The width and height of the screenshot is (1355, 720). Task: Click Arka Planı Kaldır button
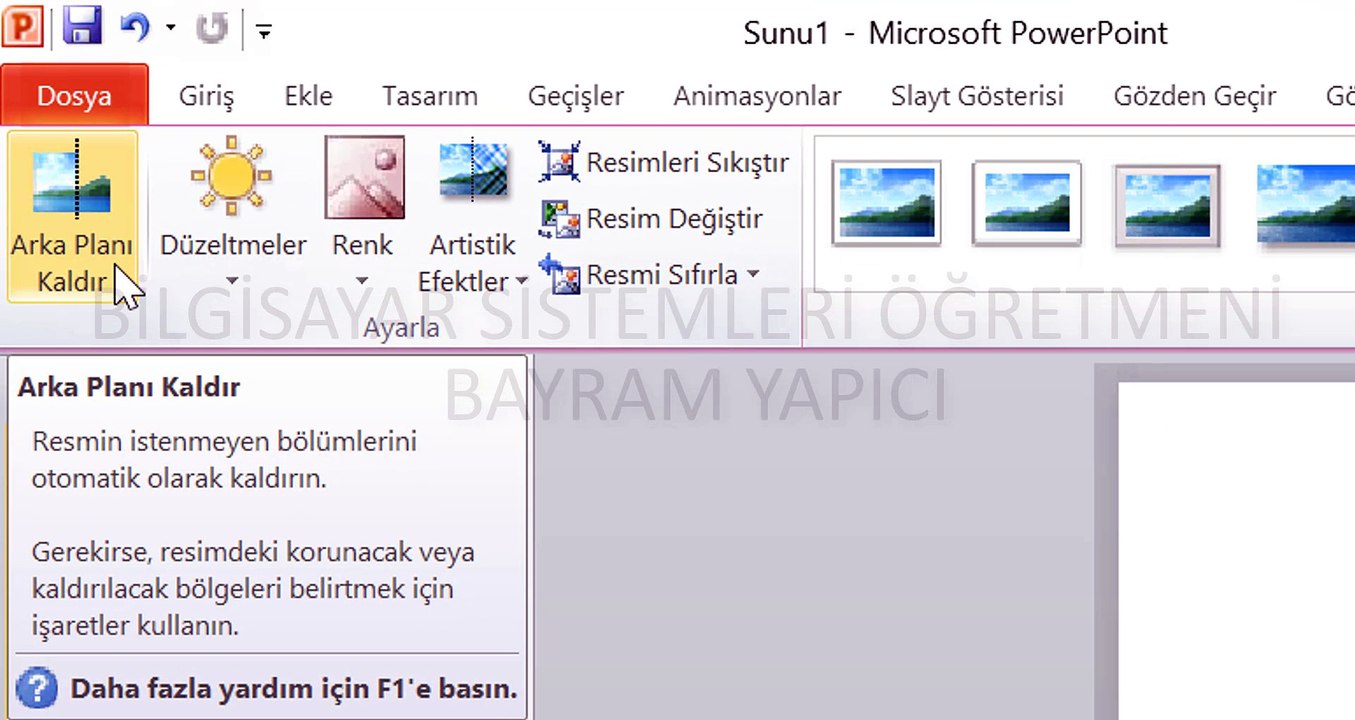tap(72, 215)
